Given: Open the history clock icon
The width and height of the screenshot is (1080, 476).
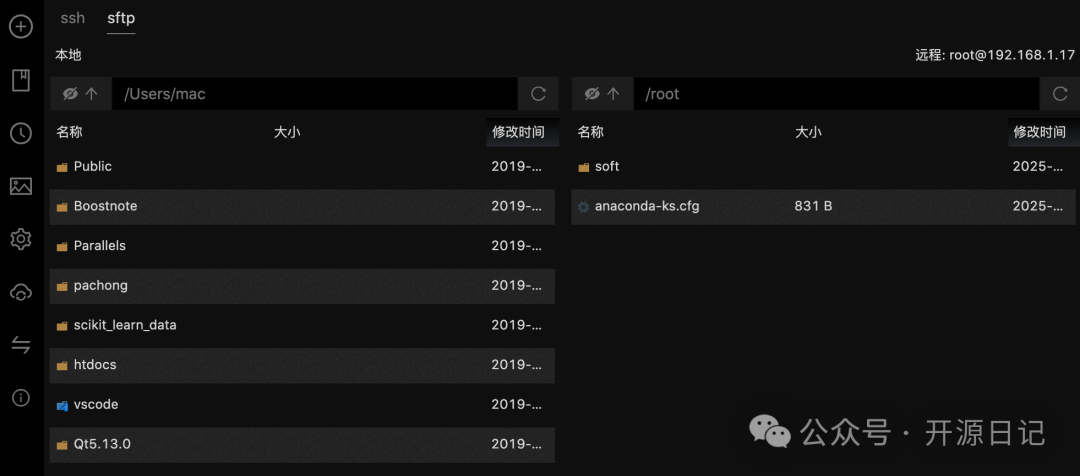Looking at the screenshot, I should tap(21, 133).
